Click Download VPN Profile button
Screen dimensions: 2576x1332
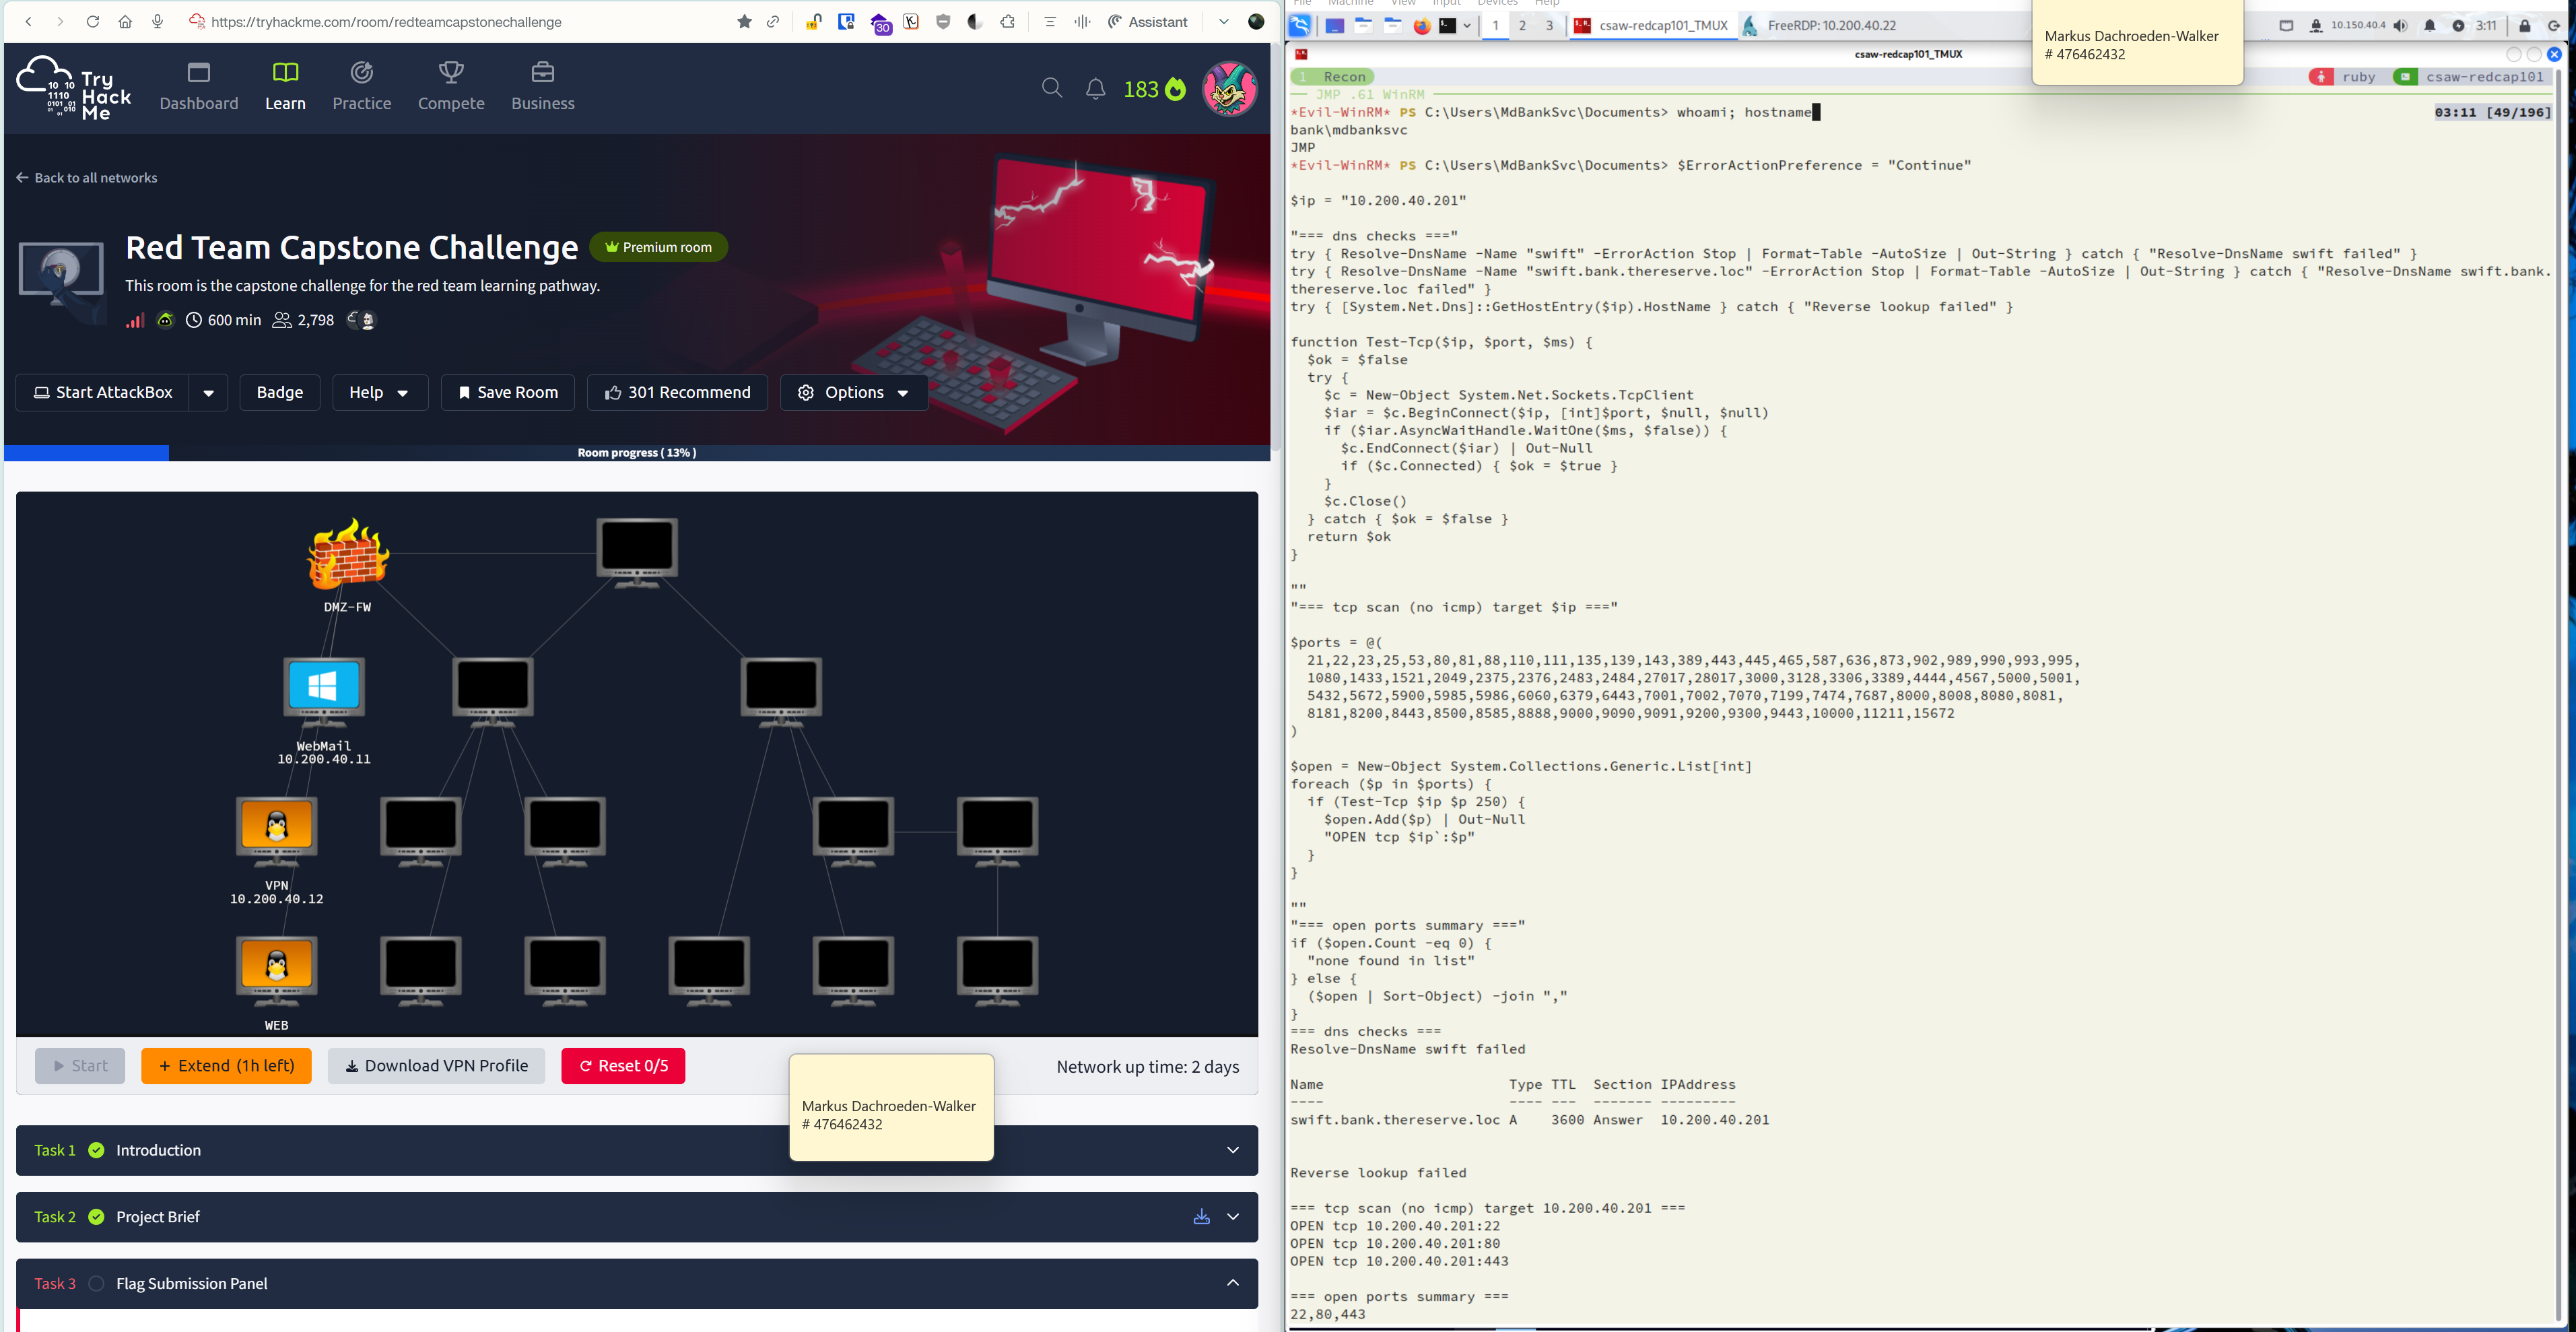[x=436, y=1066]
